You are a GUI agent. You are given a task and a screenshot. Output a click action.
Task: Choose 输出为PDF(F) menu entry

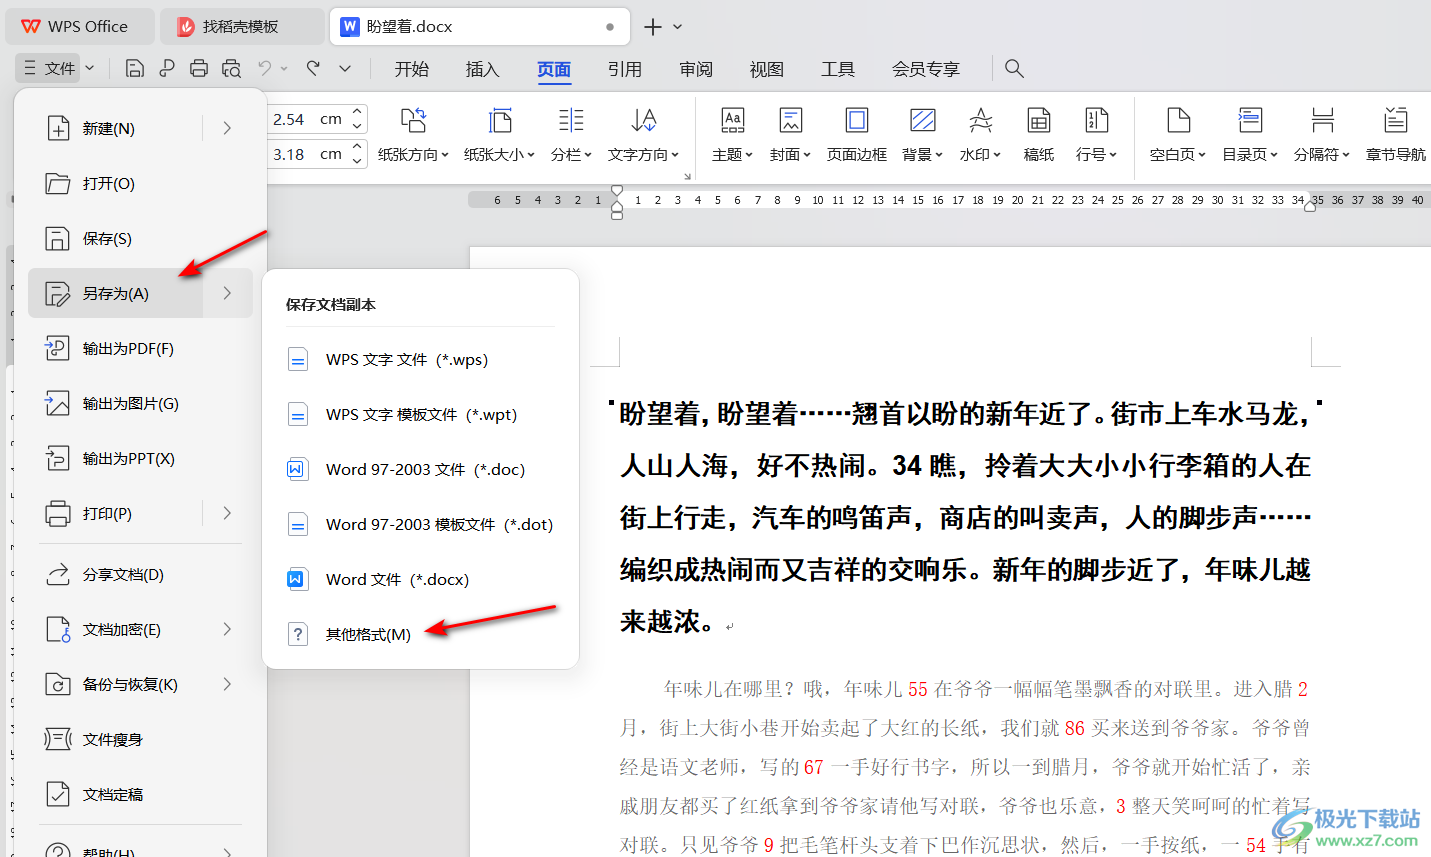pos(140,348)
